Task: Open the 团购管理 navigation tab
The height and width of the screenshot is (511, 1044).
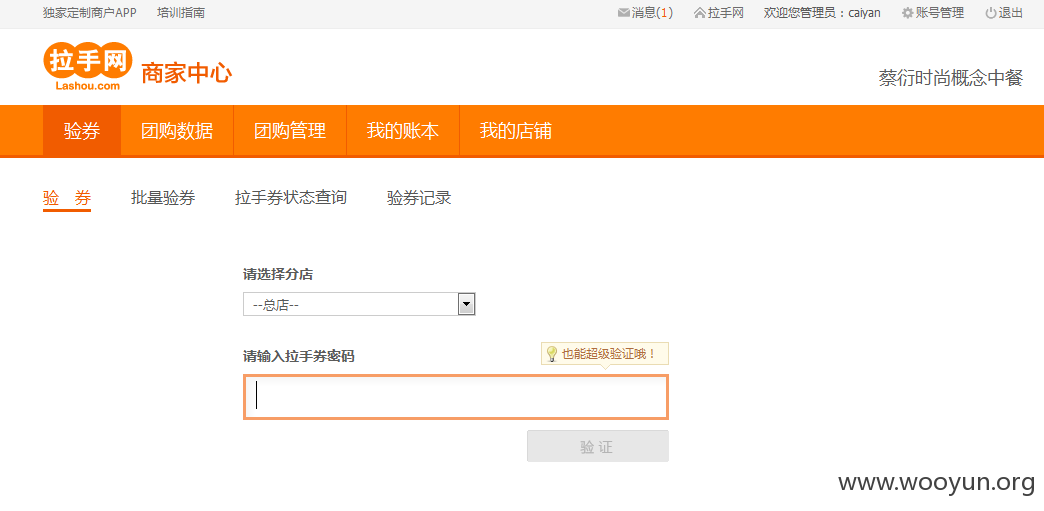Action: [x=290, y=131]
